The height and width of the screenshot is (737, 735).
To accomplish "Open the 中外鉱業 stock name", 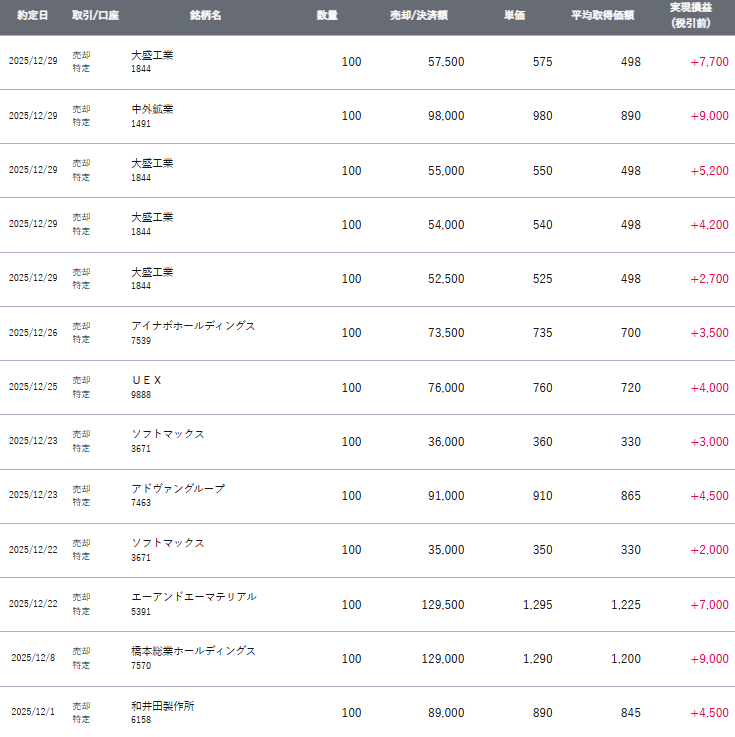I will tap(152, 109).
